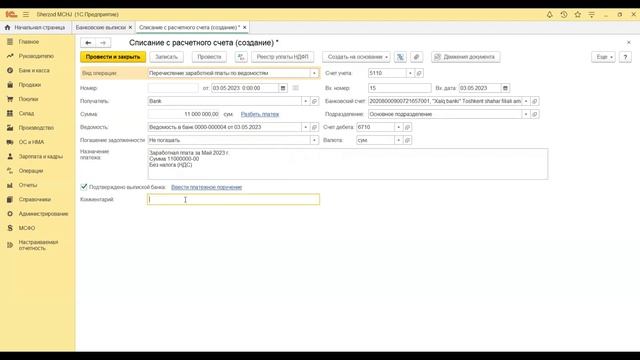Open calendar for document date

point(283,88)
